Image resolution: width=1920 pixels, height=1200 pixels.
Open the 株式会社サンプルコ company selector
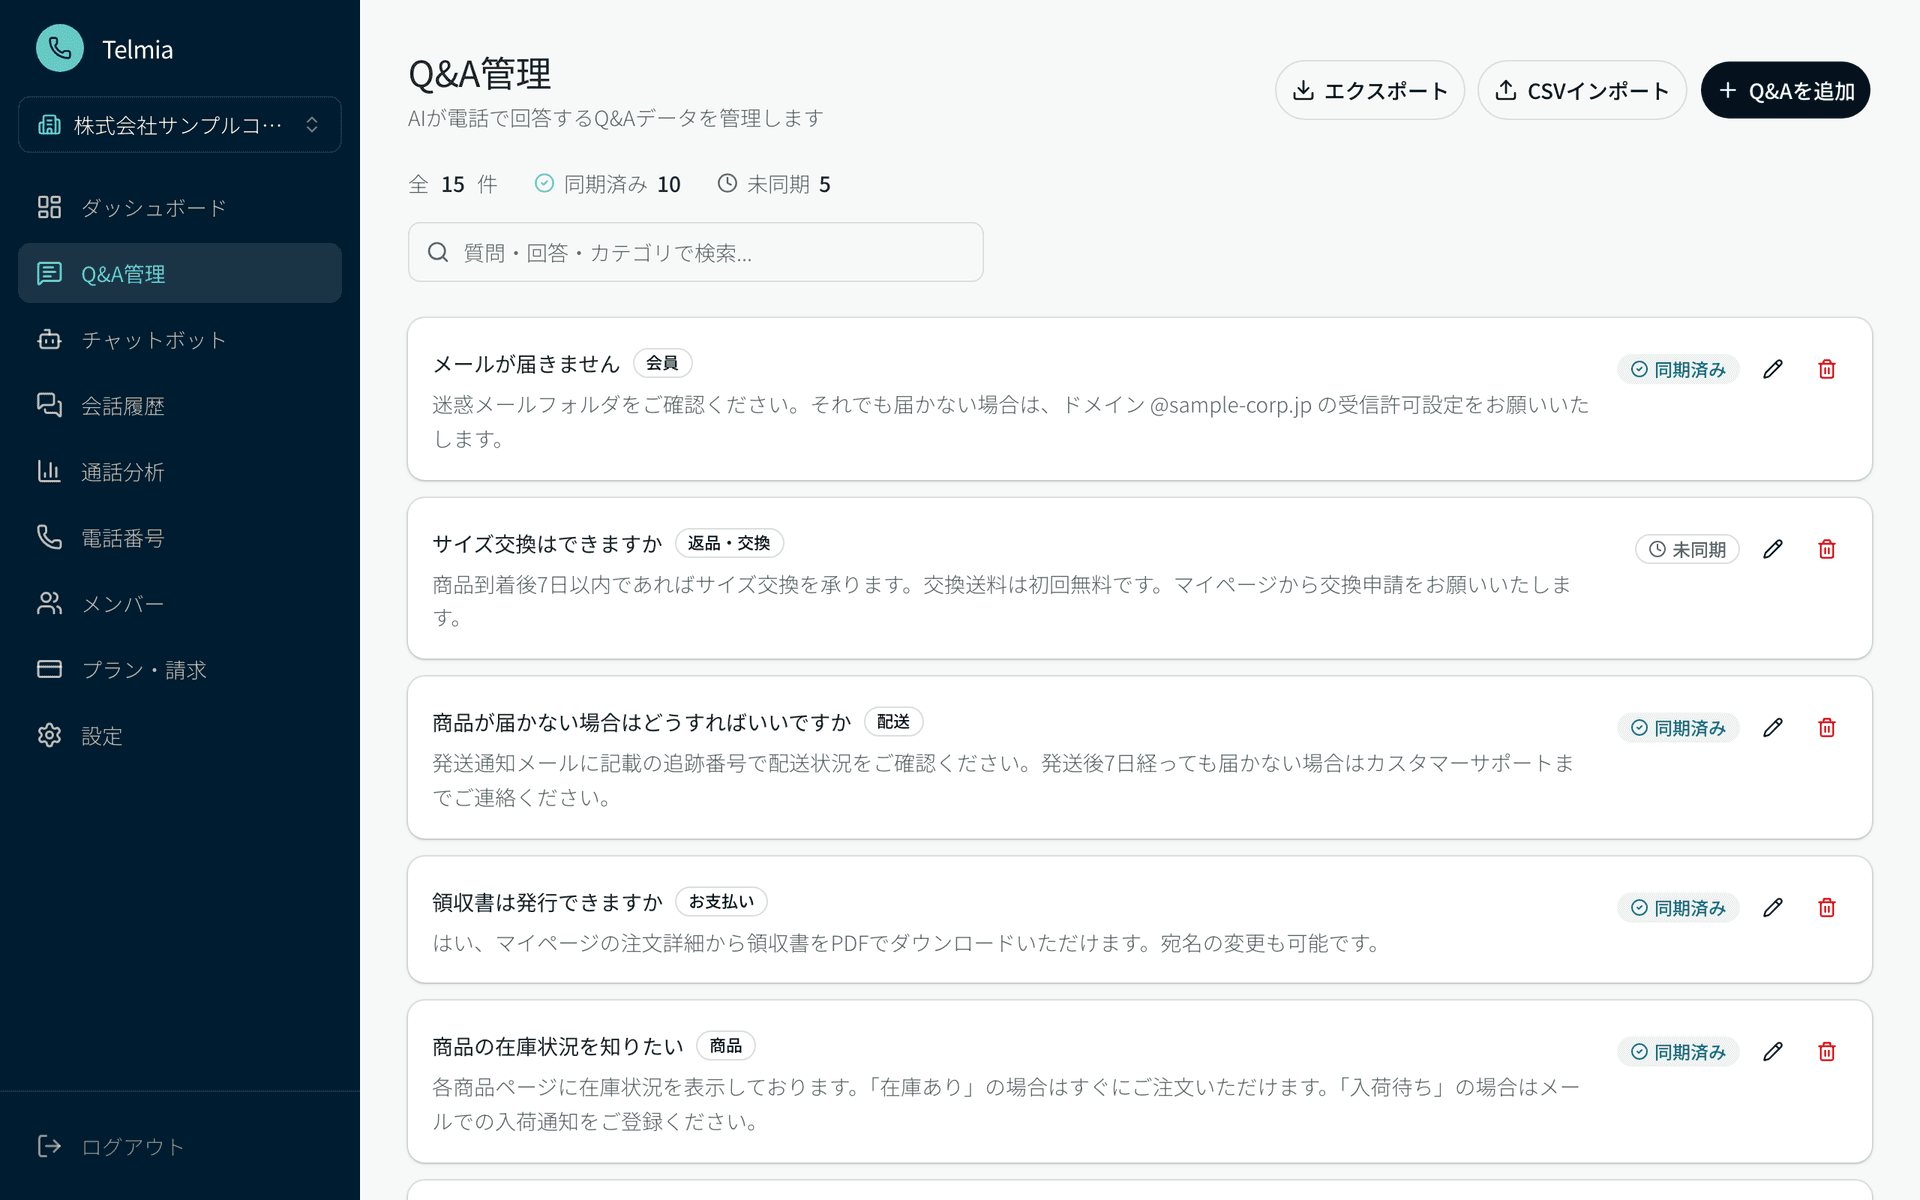pyautogui.click(x=179, y=124)
